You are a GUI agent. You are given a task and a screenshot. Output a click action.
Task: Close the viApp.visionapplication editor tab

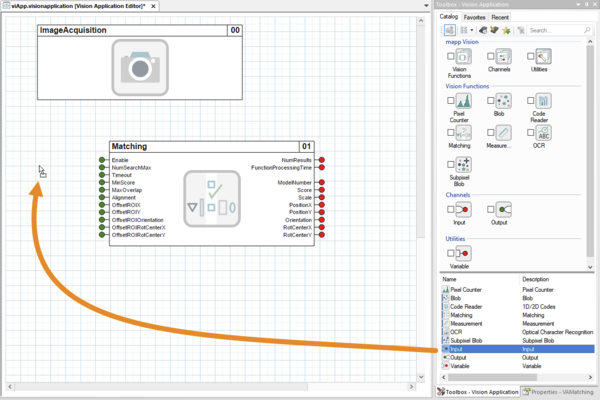point(153,6)
